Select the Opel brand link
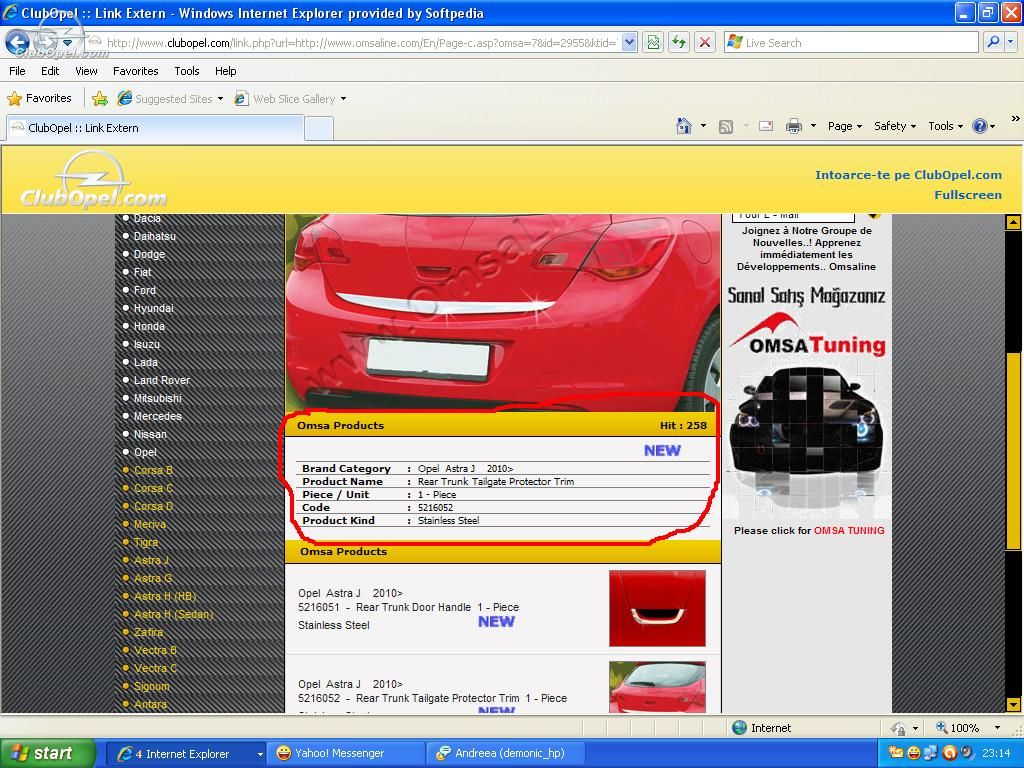The image size is (1024, 768). [145, 452]
